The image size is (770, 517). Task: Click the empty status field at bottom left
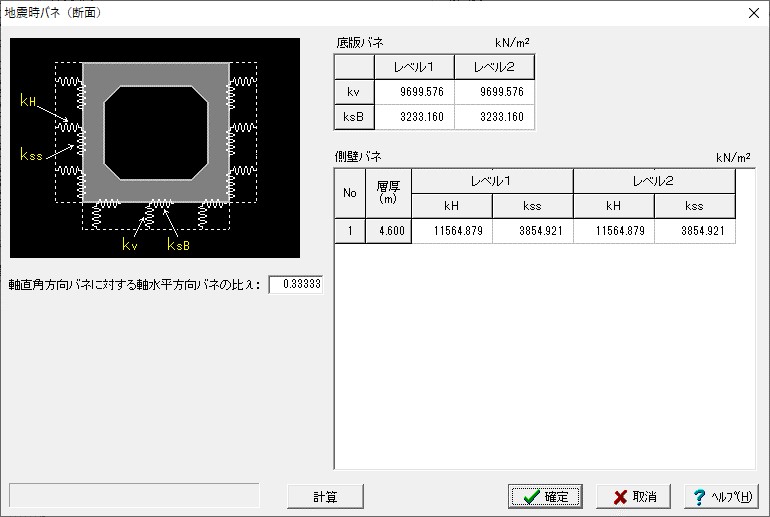click(134, 495)
